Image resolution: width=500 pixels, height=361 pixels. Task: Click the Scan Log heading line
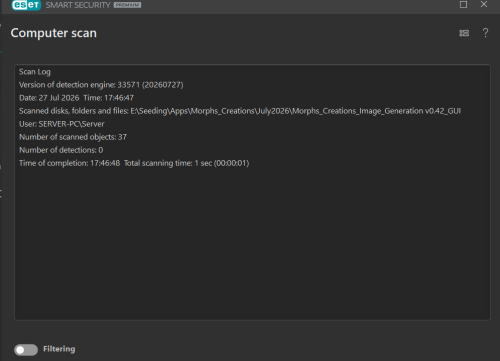pyautogui.click(x=35, y=72)
